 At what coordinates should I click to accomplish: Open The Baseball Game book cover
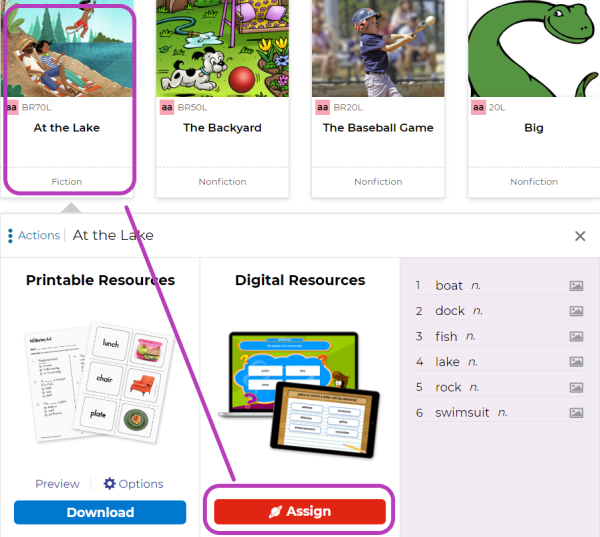(378, 48)
